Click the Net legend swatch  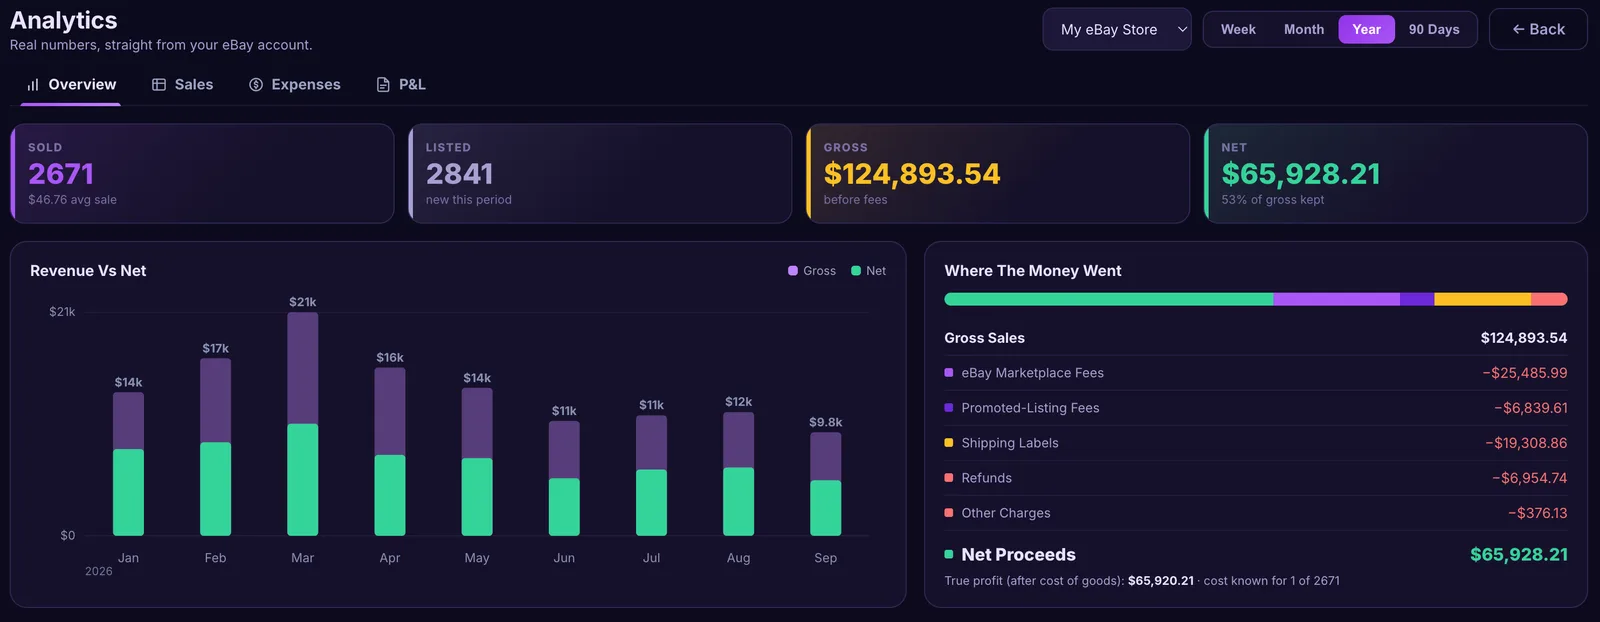click(x=856, y=271)
